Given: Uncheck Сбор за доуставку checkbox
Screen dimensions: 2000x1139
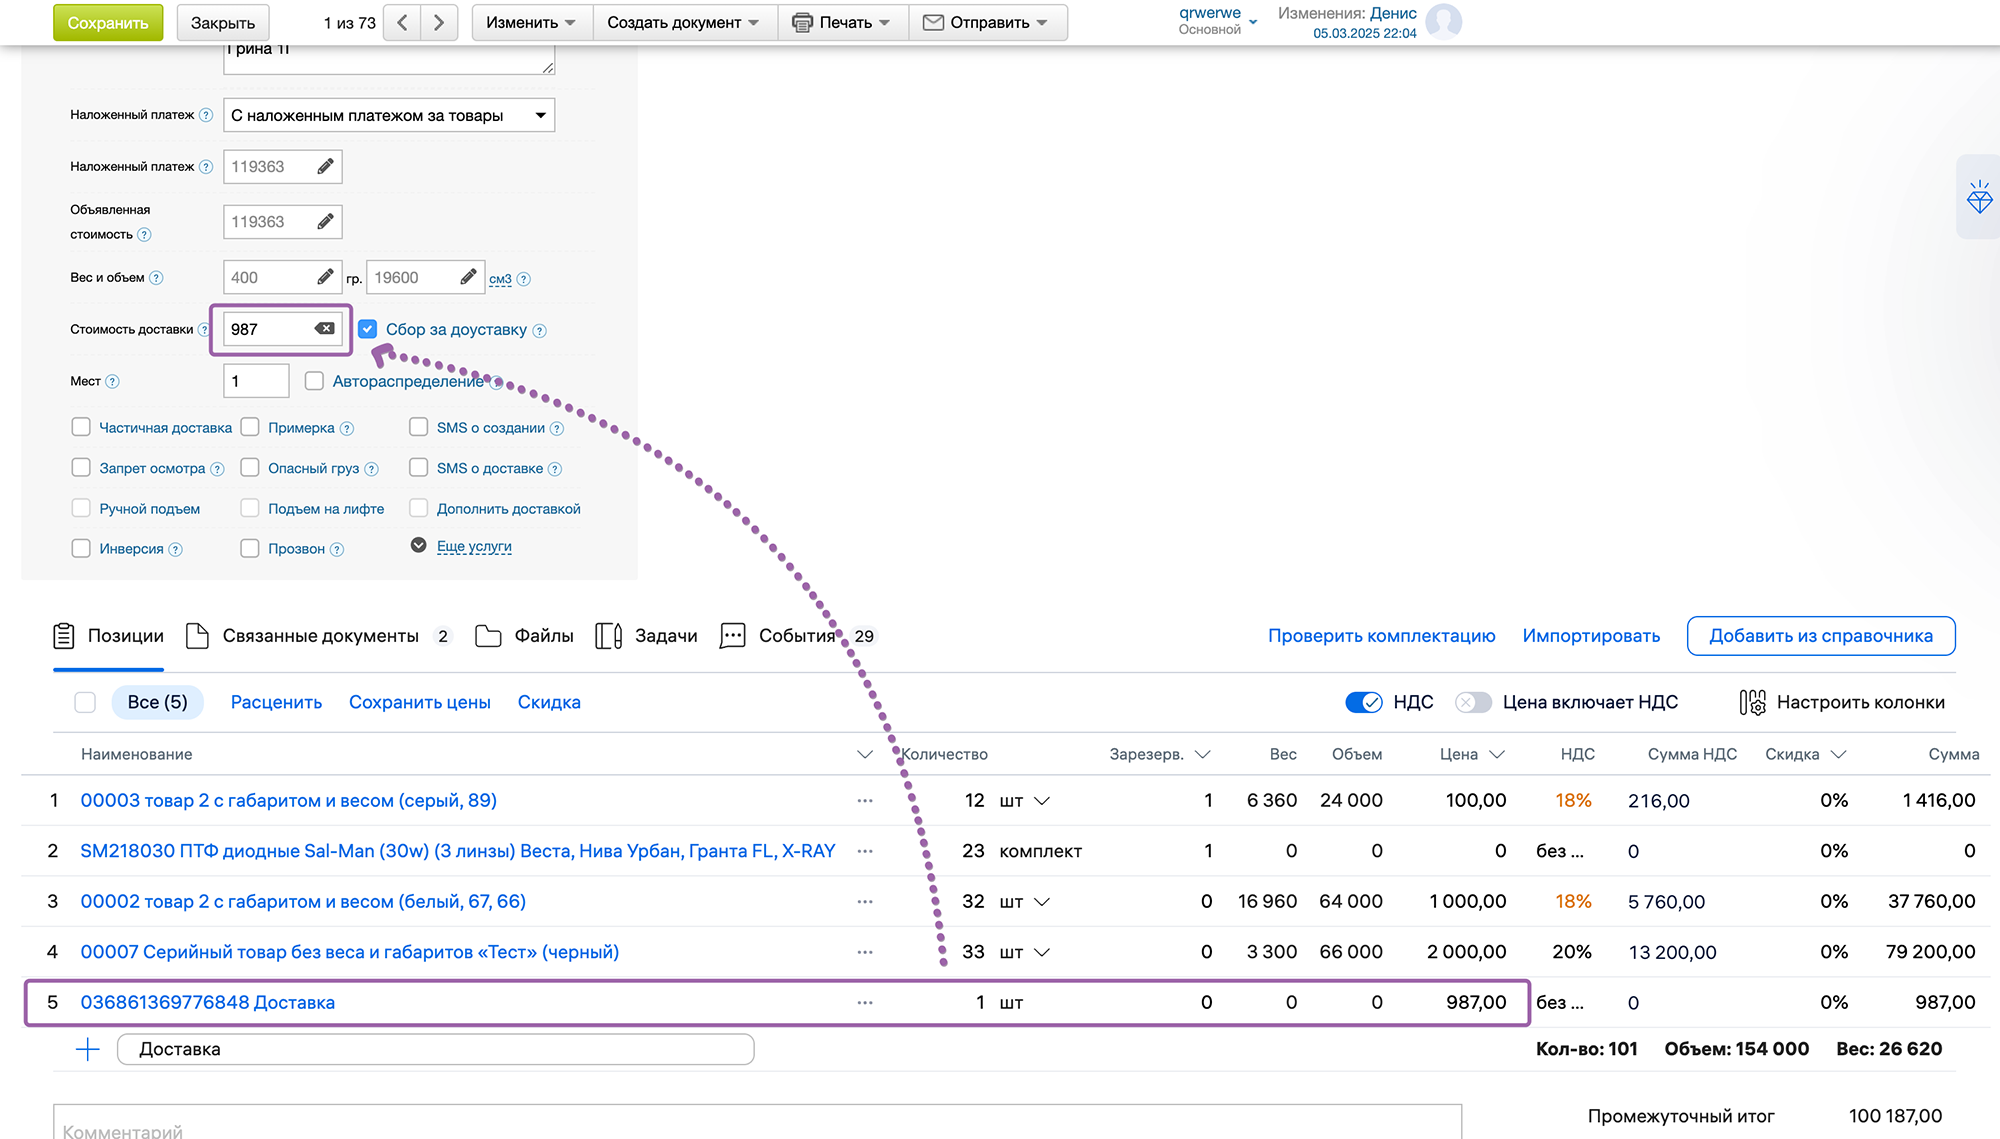Looking at the screenshot, I should pos(368,329).
